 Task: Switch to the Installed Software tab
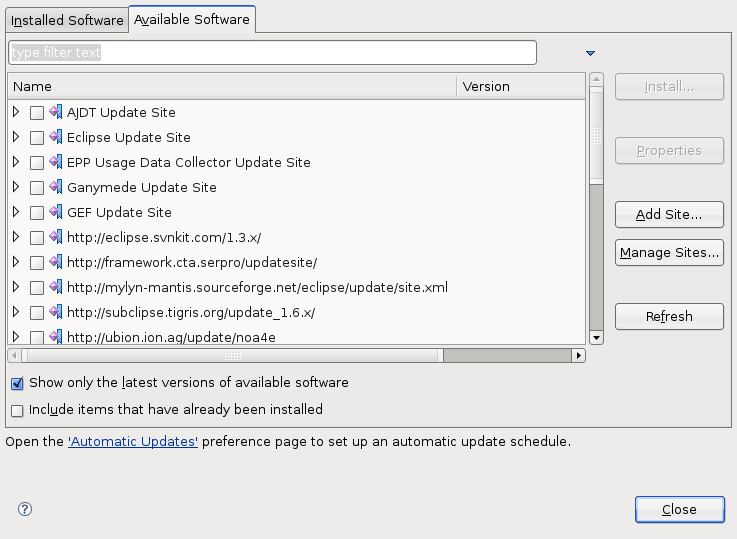tap(67, 20)
